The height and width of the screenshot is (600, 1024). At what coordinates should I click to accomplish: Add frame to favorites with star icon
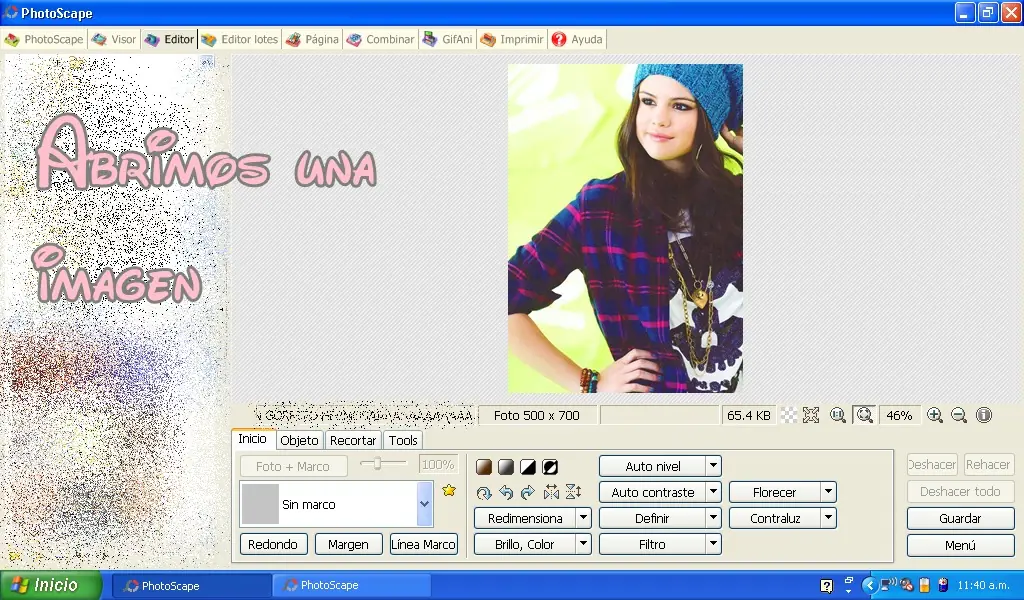449,490
